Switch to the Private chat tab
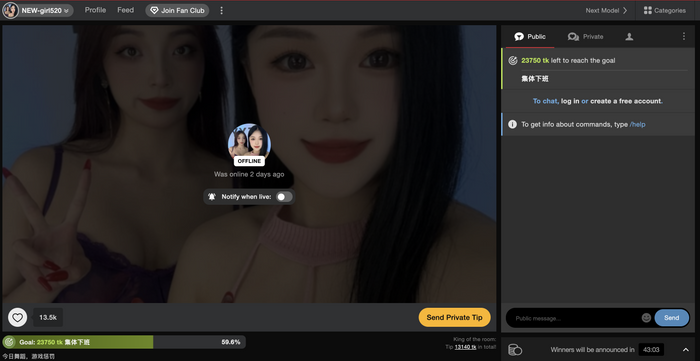The image size is (700, 361). 585,37
